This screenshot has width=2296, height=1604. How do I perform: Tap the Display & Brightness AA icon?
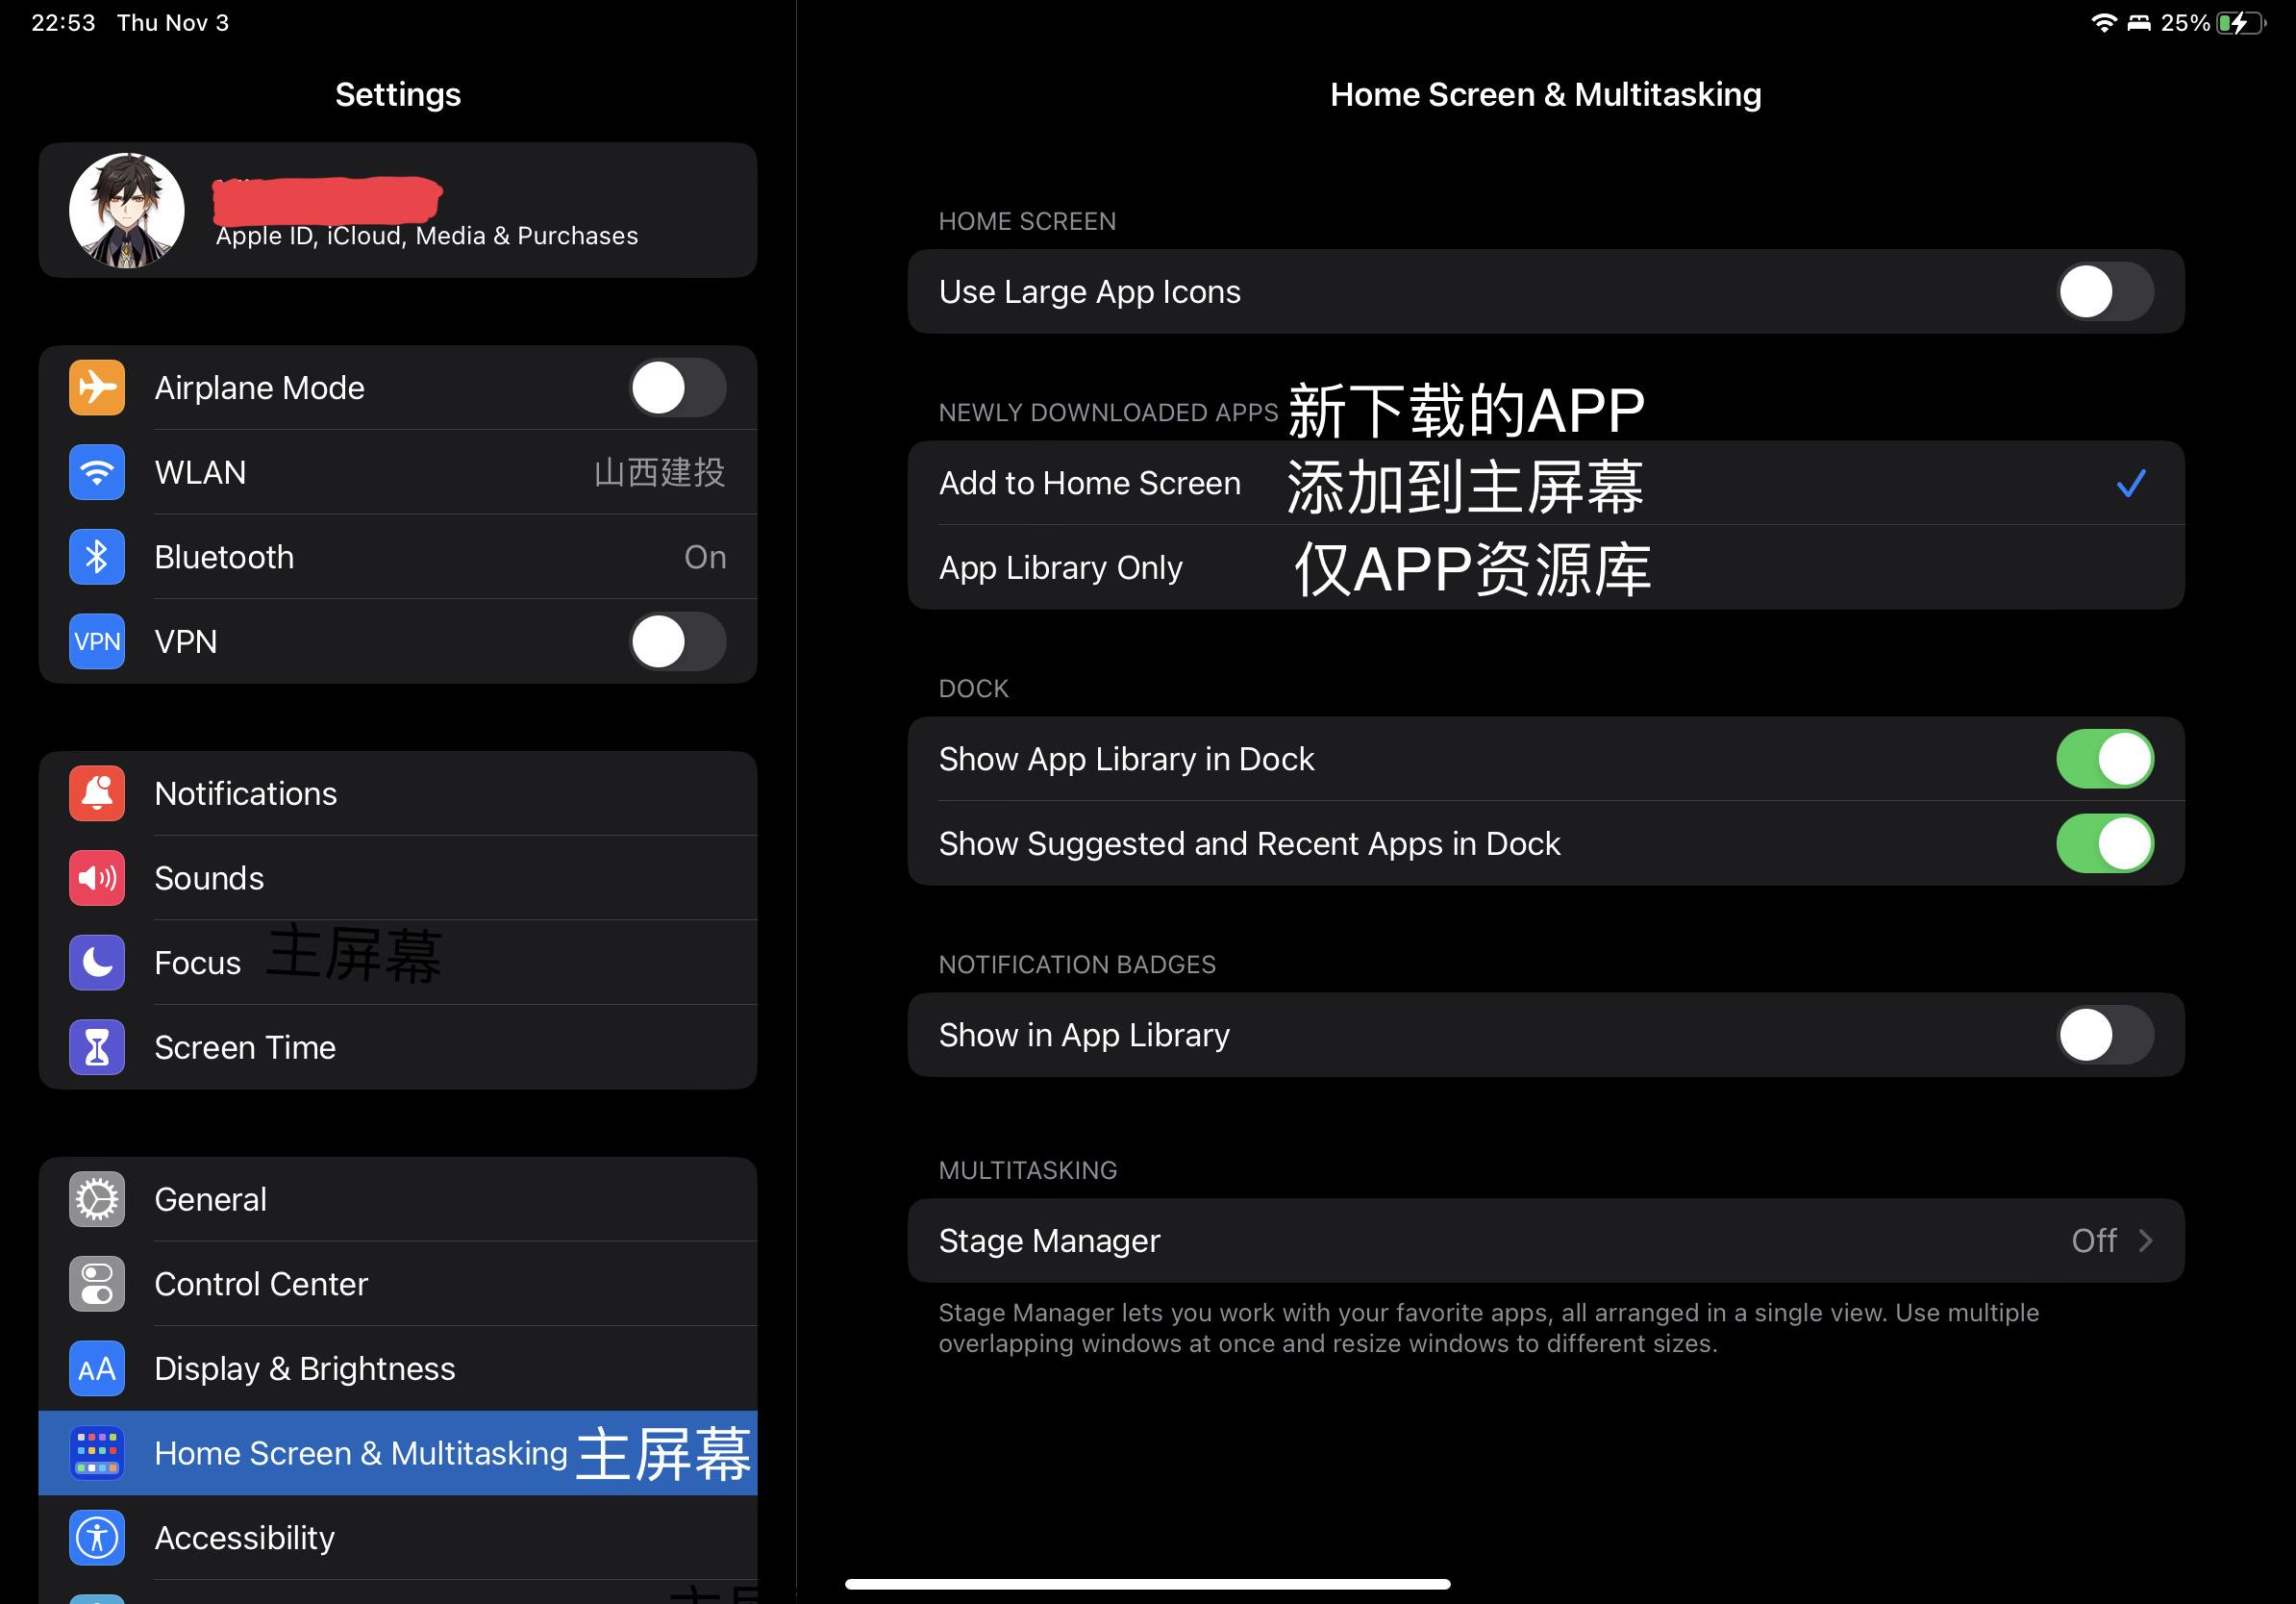click(97, 1368)
